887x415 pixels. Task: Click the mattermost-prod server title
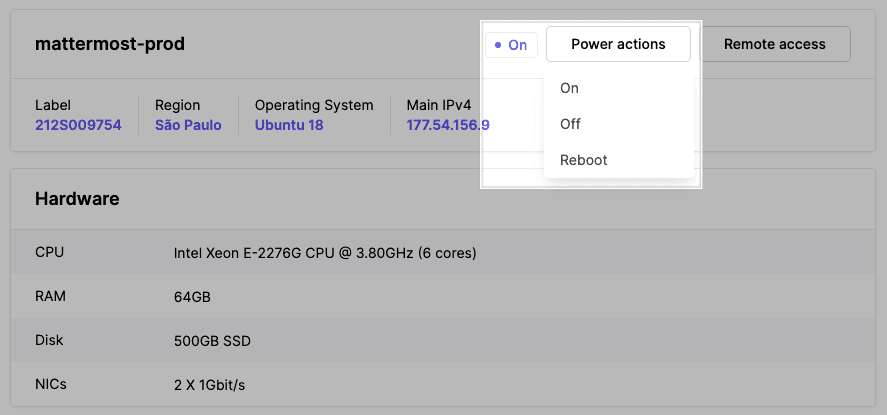pyautogui.click(x=110, y=44)
